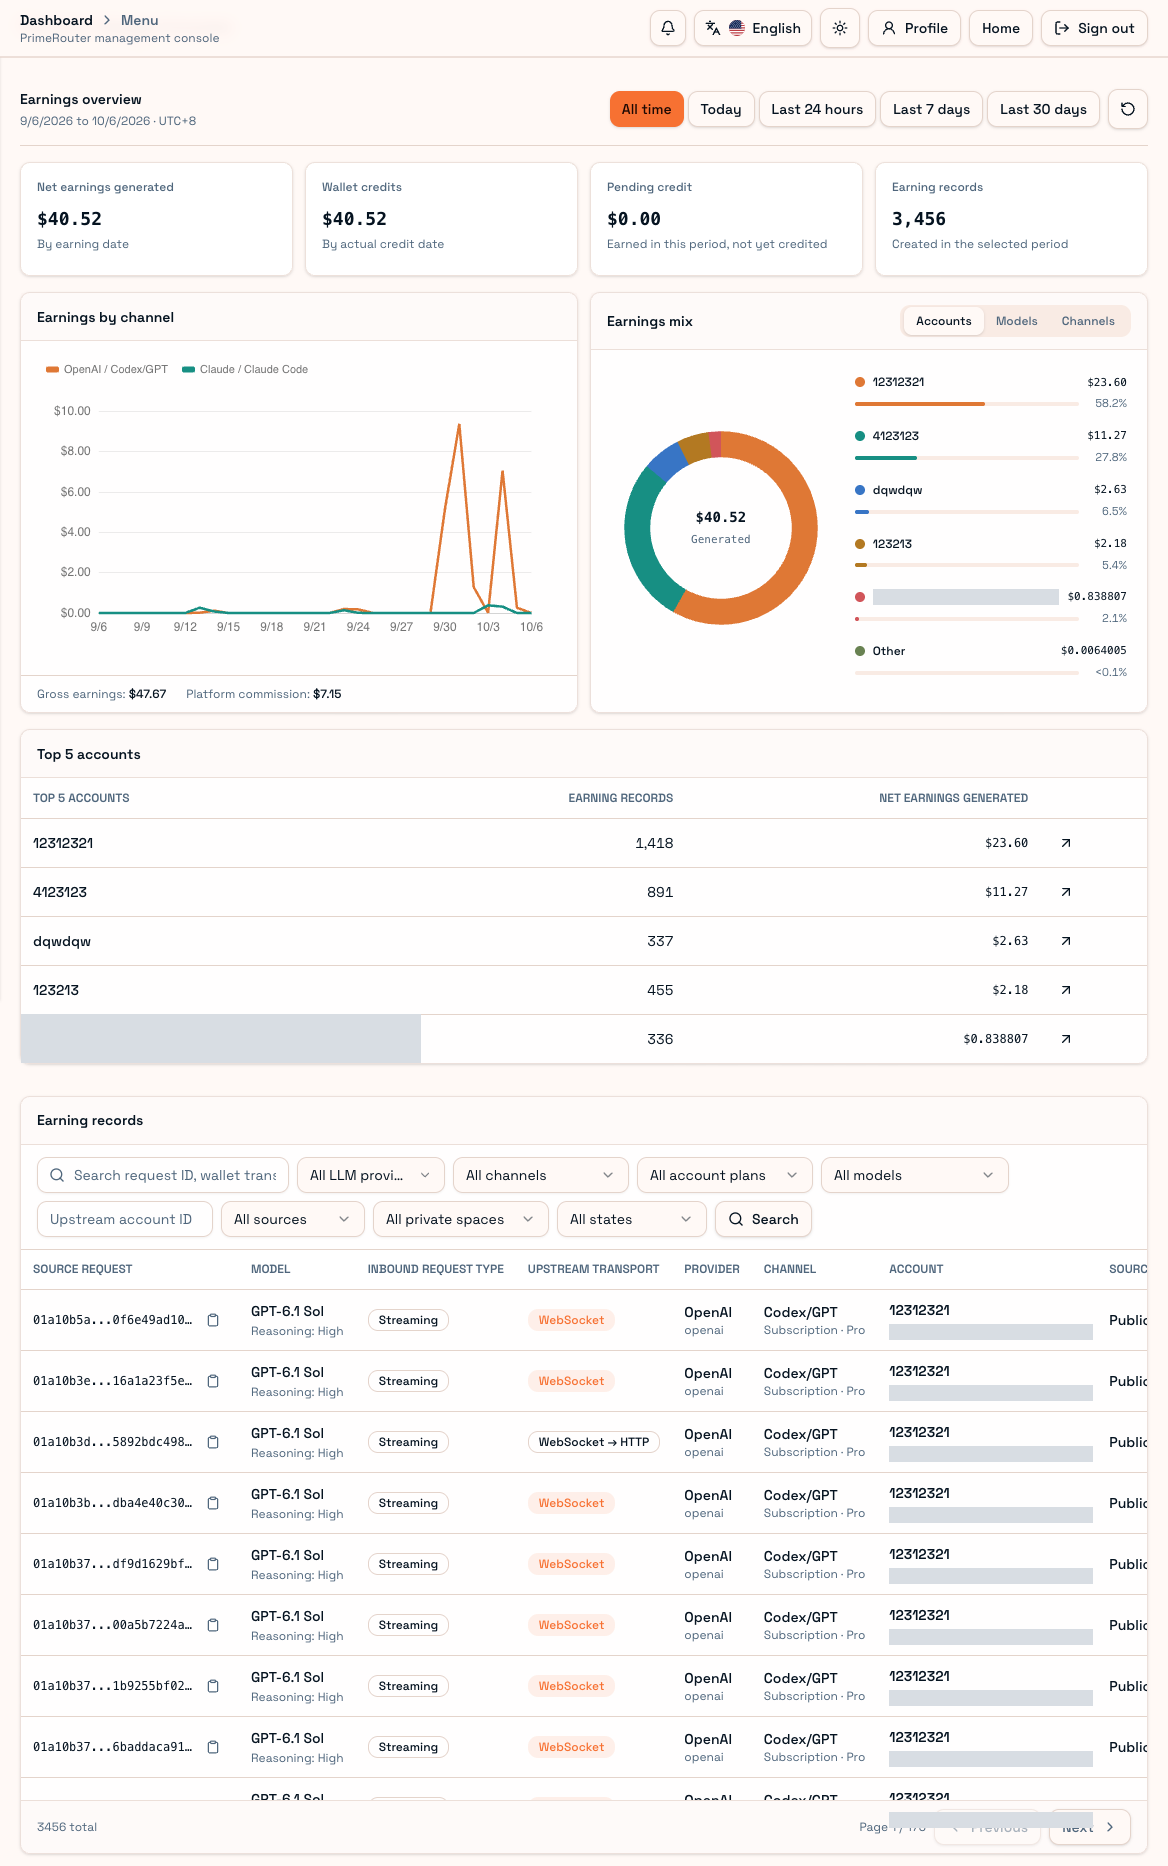The image size is (1168, 1866).
Task: Select the Today range filter
Action: [721, 109]
